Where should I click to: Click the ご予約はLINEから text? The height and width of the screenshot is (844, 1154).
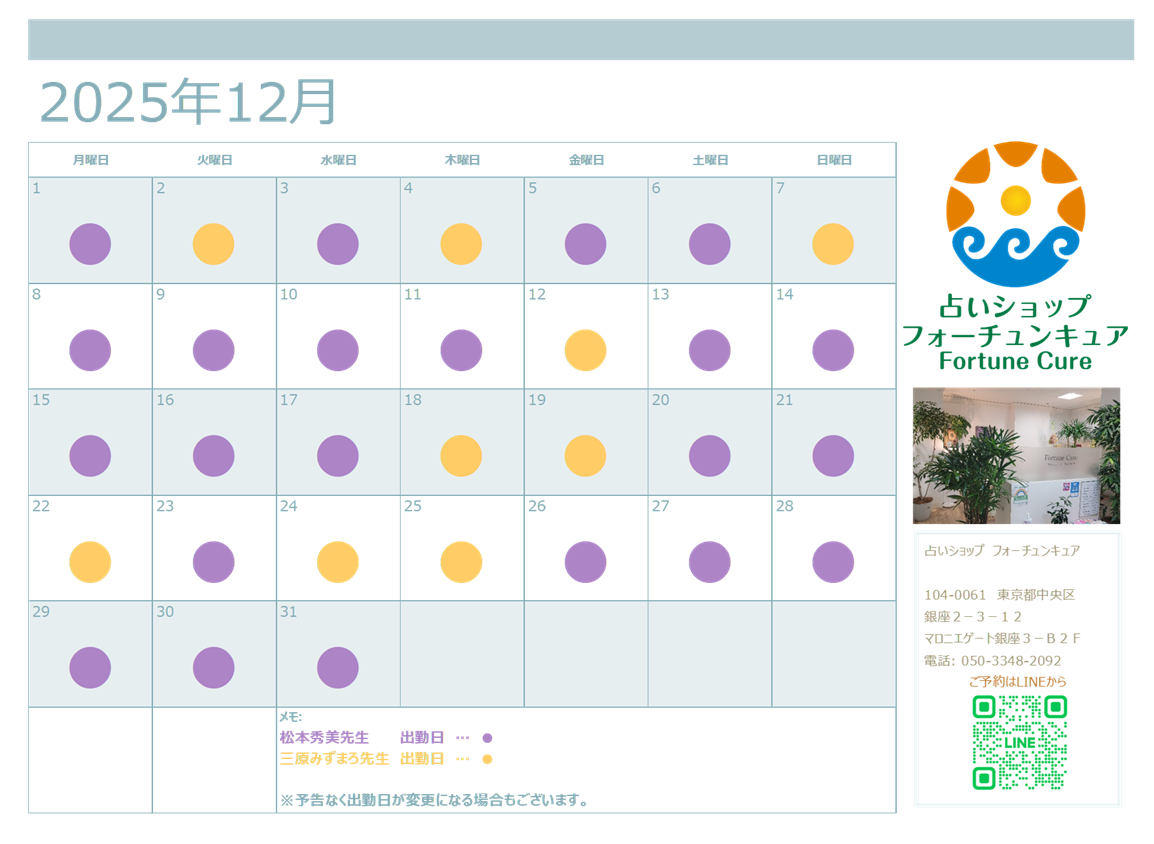pyautogui.click(x=1017, y=682)
